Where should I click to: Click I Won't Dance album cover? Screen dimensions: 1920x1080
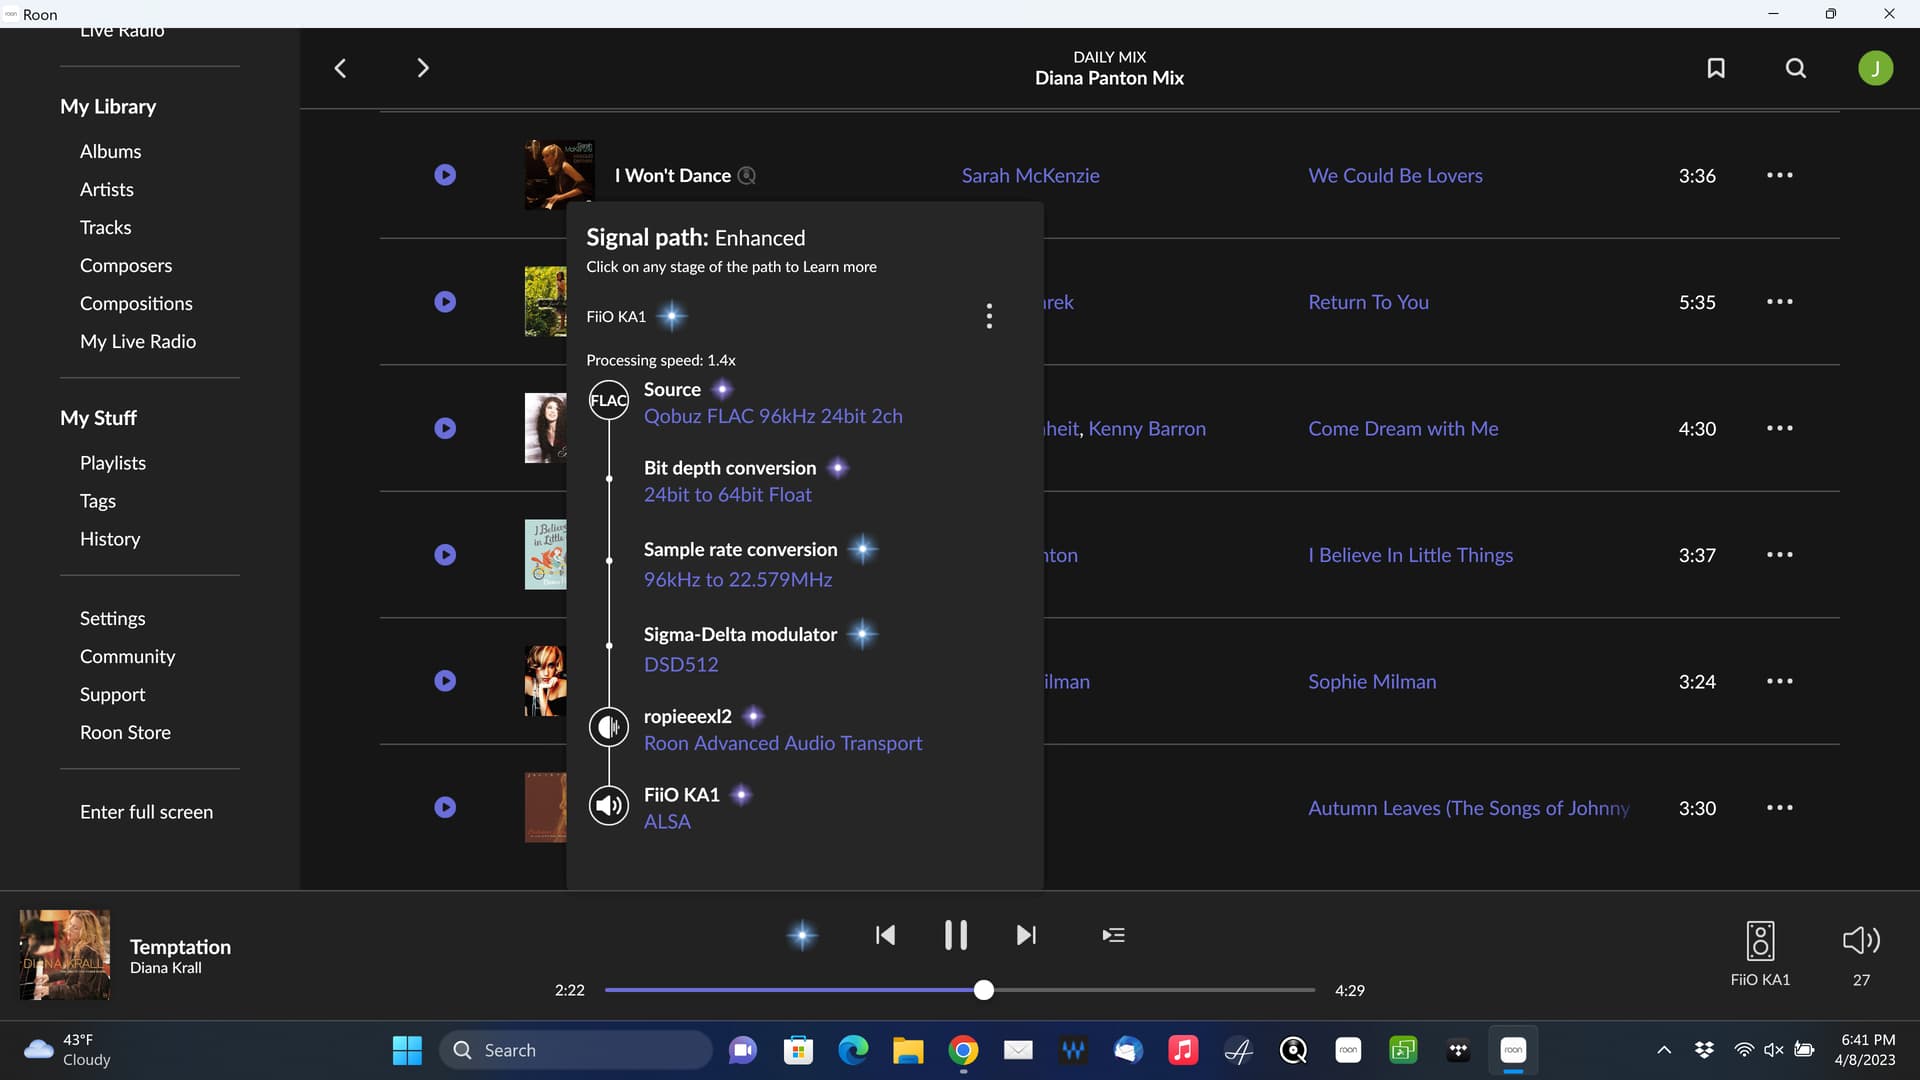click(x=560, y=175)
